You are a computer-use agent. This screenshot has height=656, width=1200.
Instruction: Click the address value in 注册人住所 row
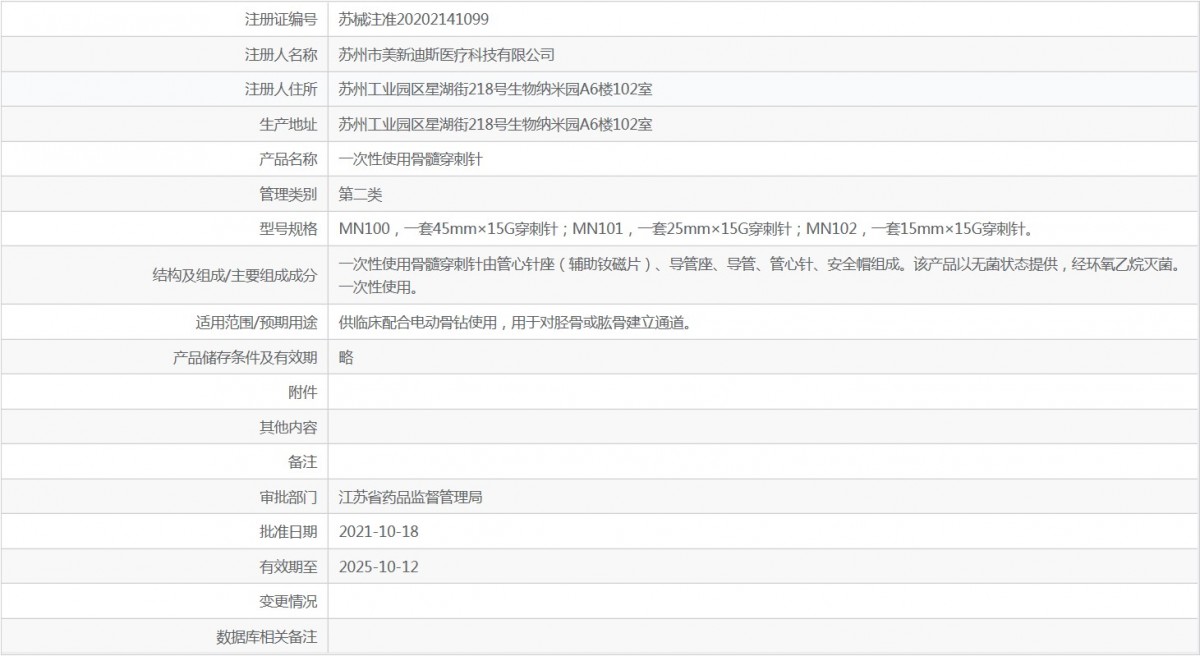496,89
